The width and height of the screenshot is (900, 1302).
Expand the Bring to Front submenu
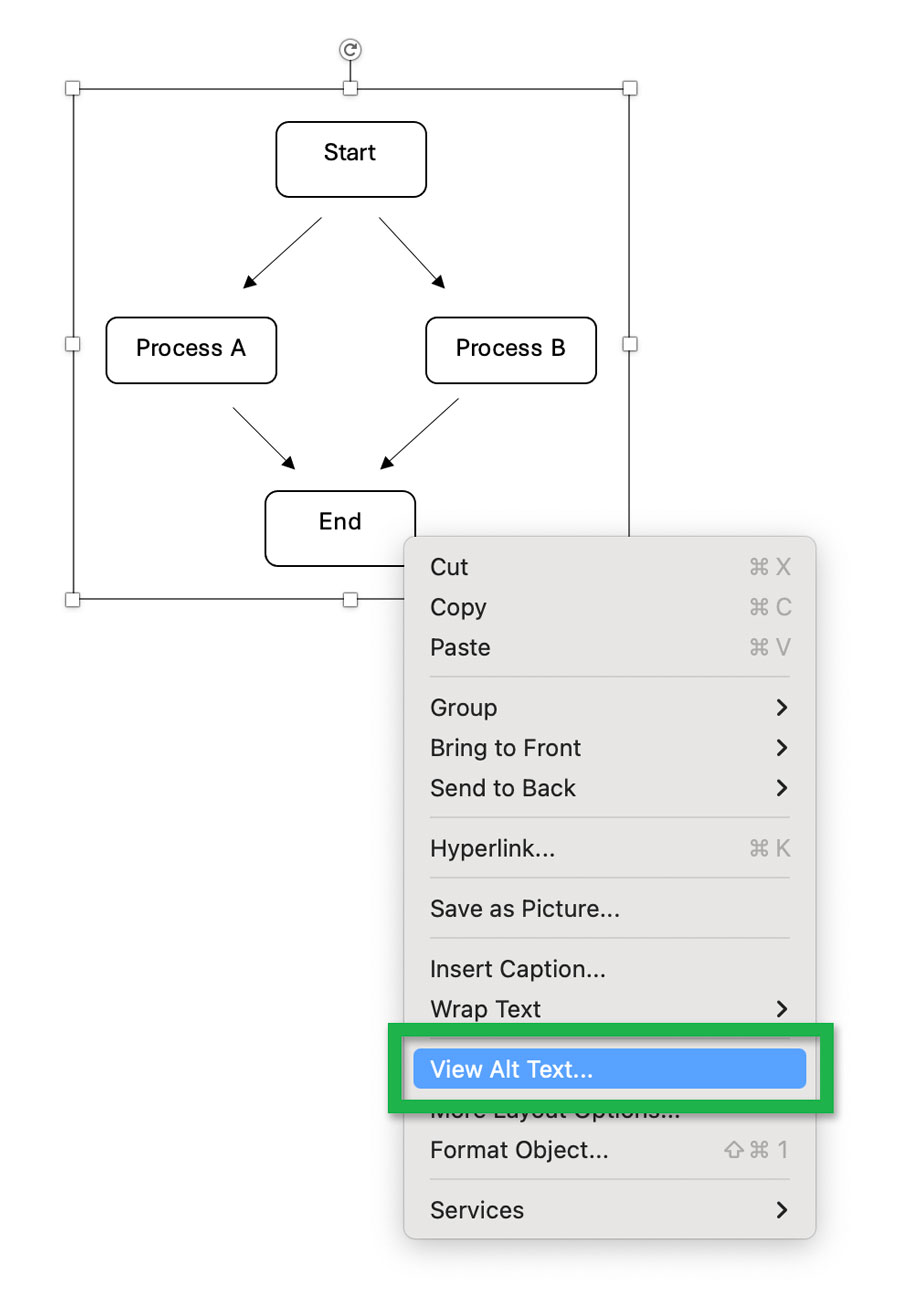(x=781, y=747)
